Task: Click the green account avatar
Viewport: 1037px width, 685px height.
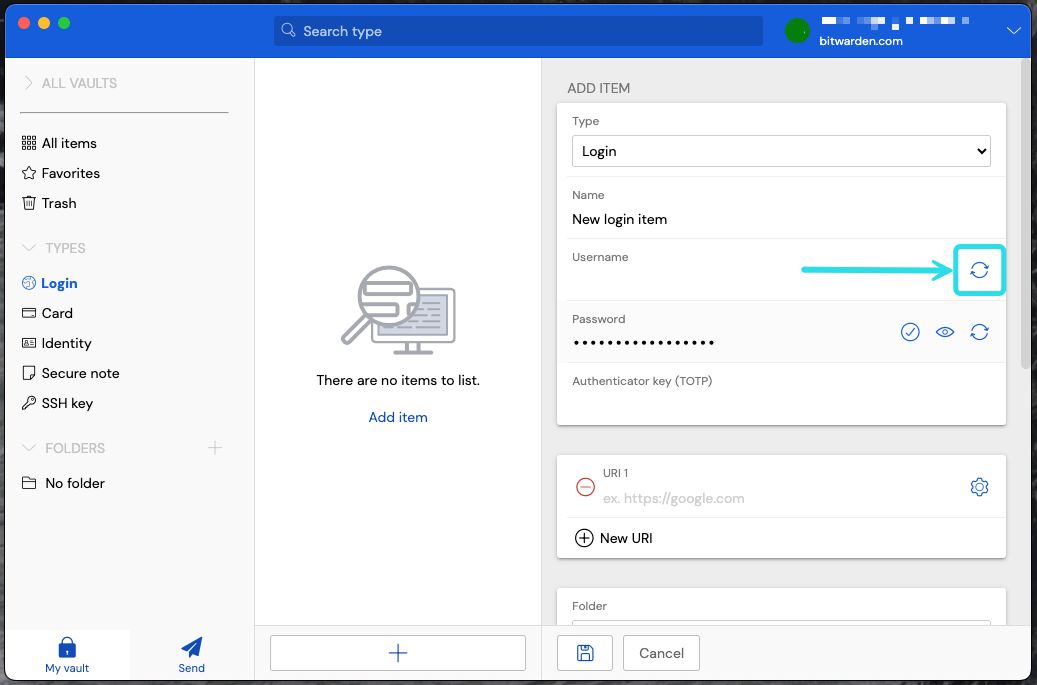Action: tap(797, 31)
